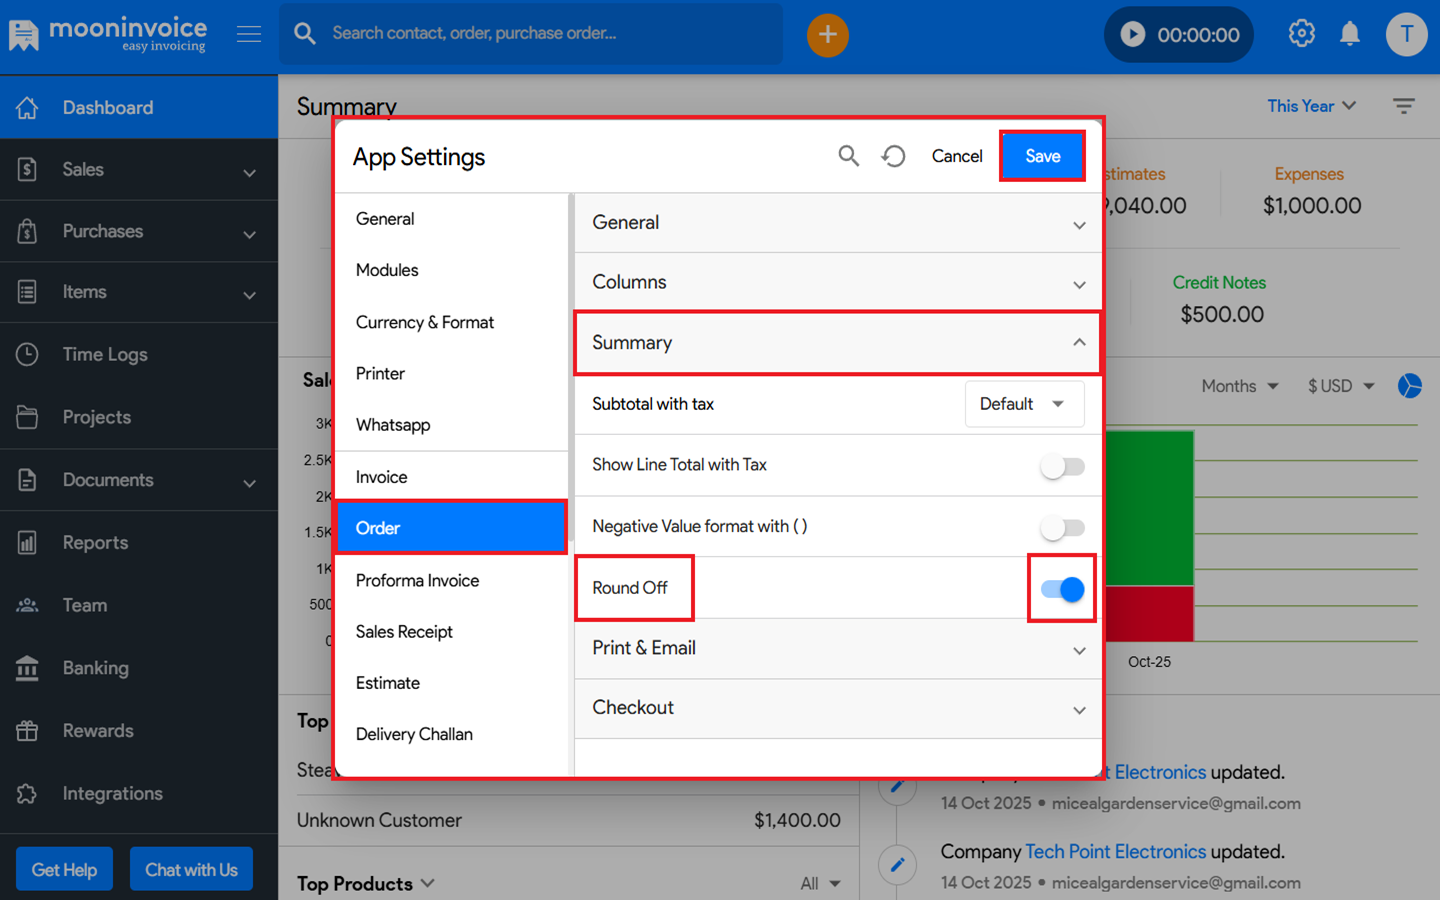Enable Show Line Total with Tax
Screen dimensions: 1440x900
(1062, 466)
